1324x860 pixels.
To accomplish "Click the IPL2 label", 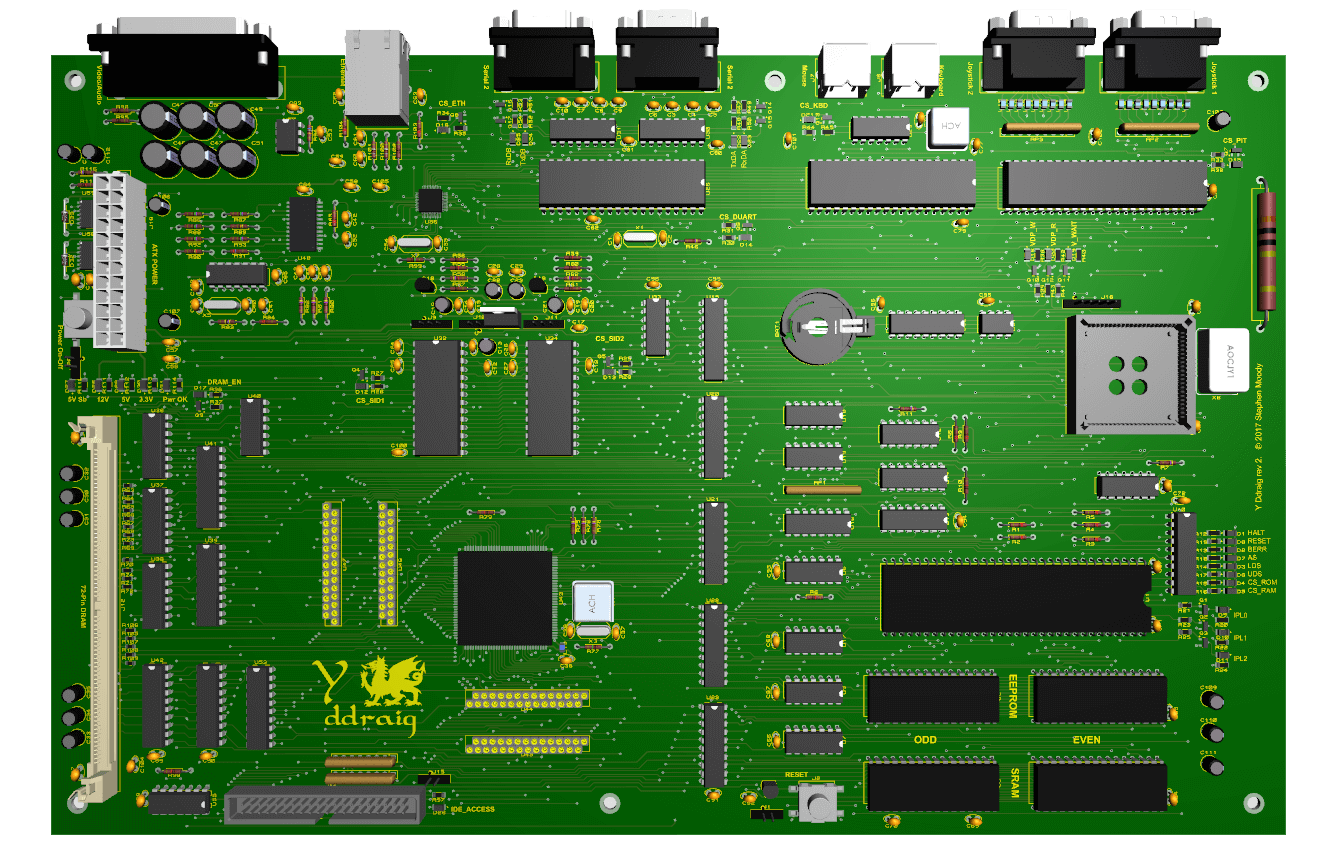I will tap(1240, 658).
